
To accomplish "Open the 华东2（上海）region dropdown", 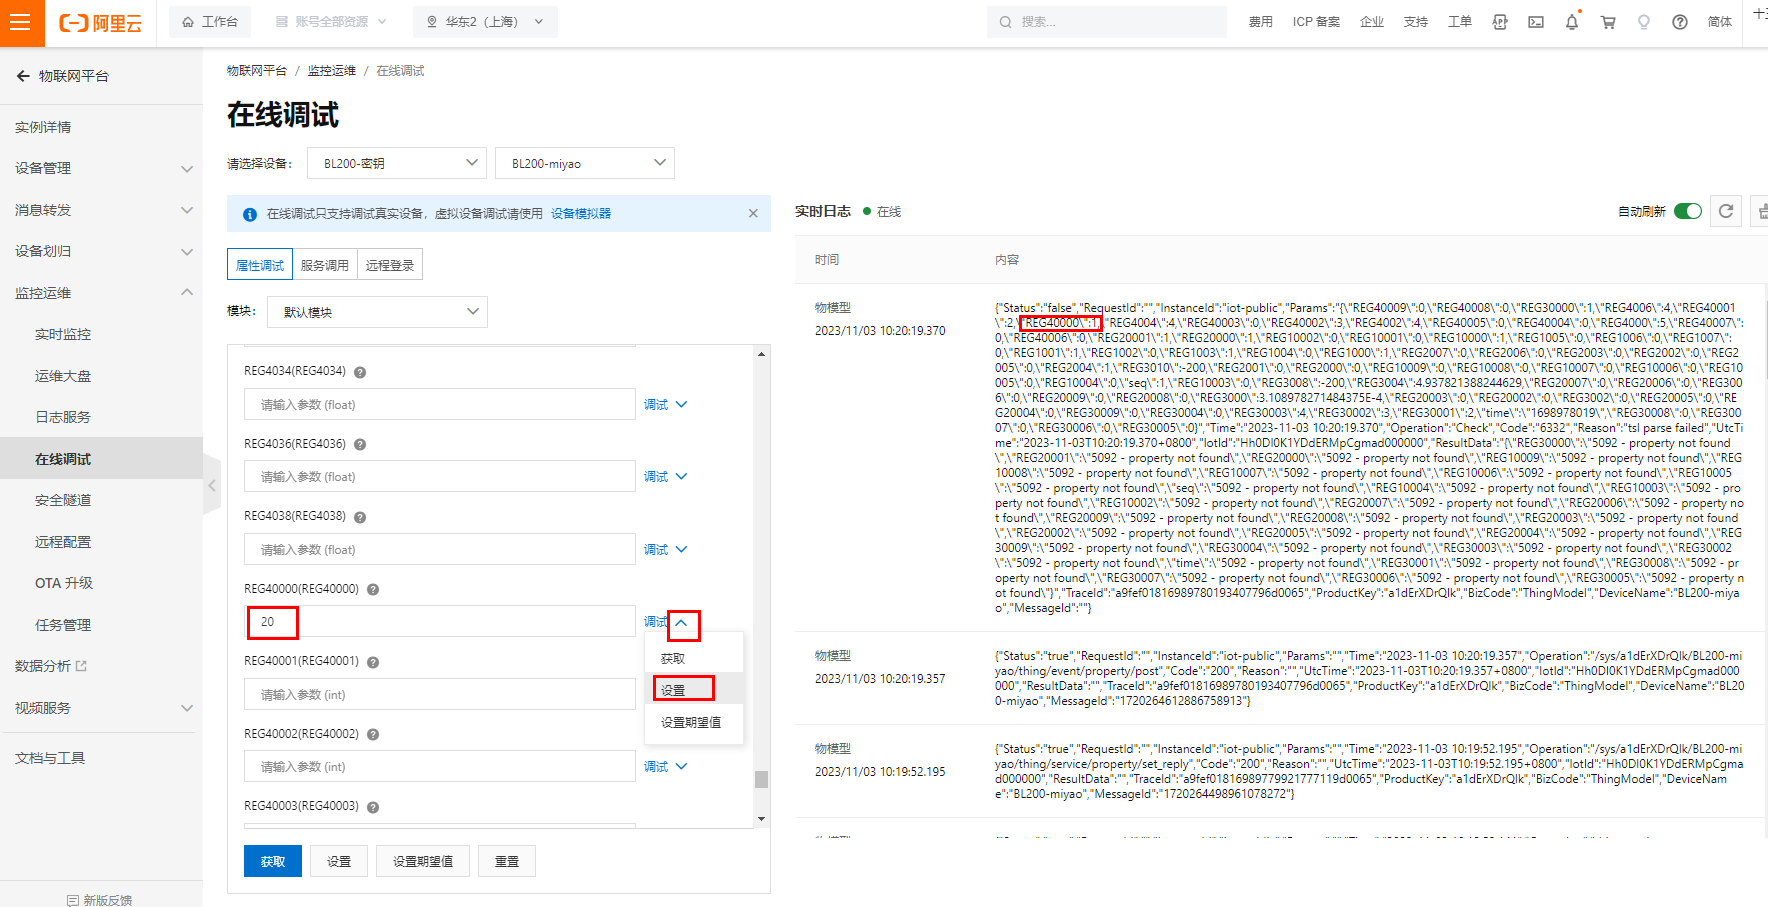I will (x=486, y=22).
